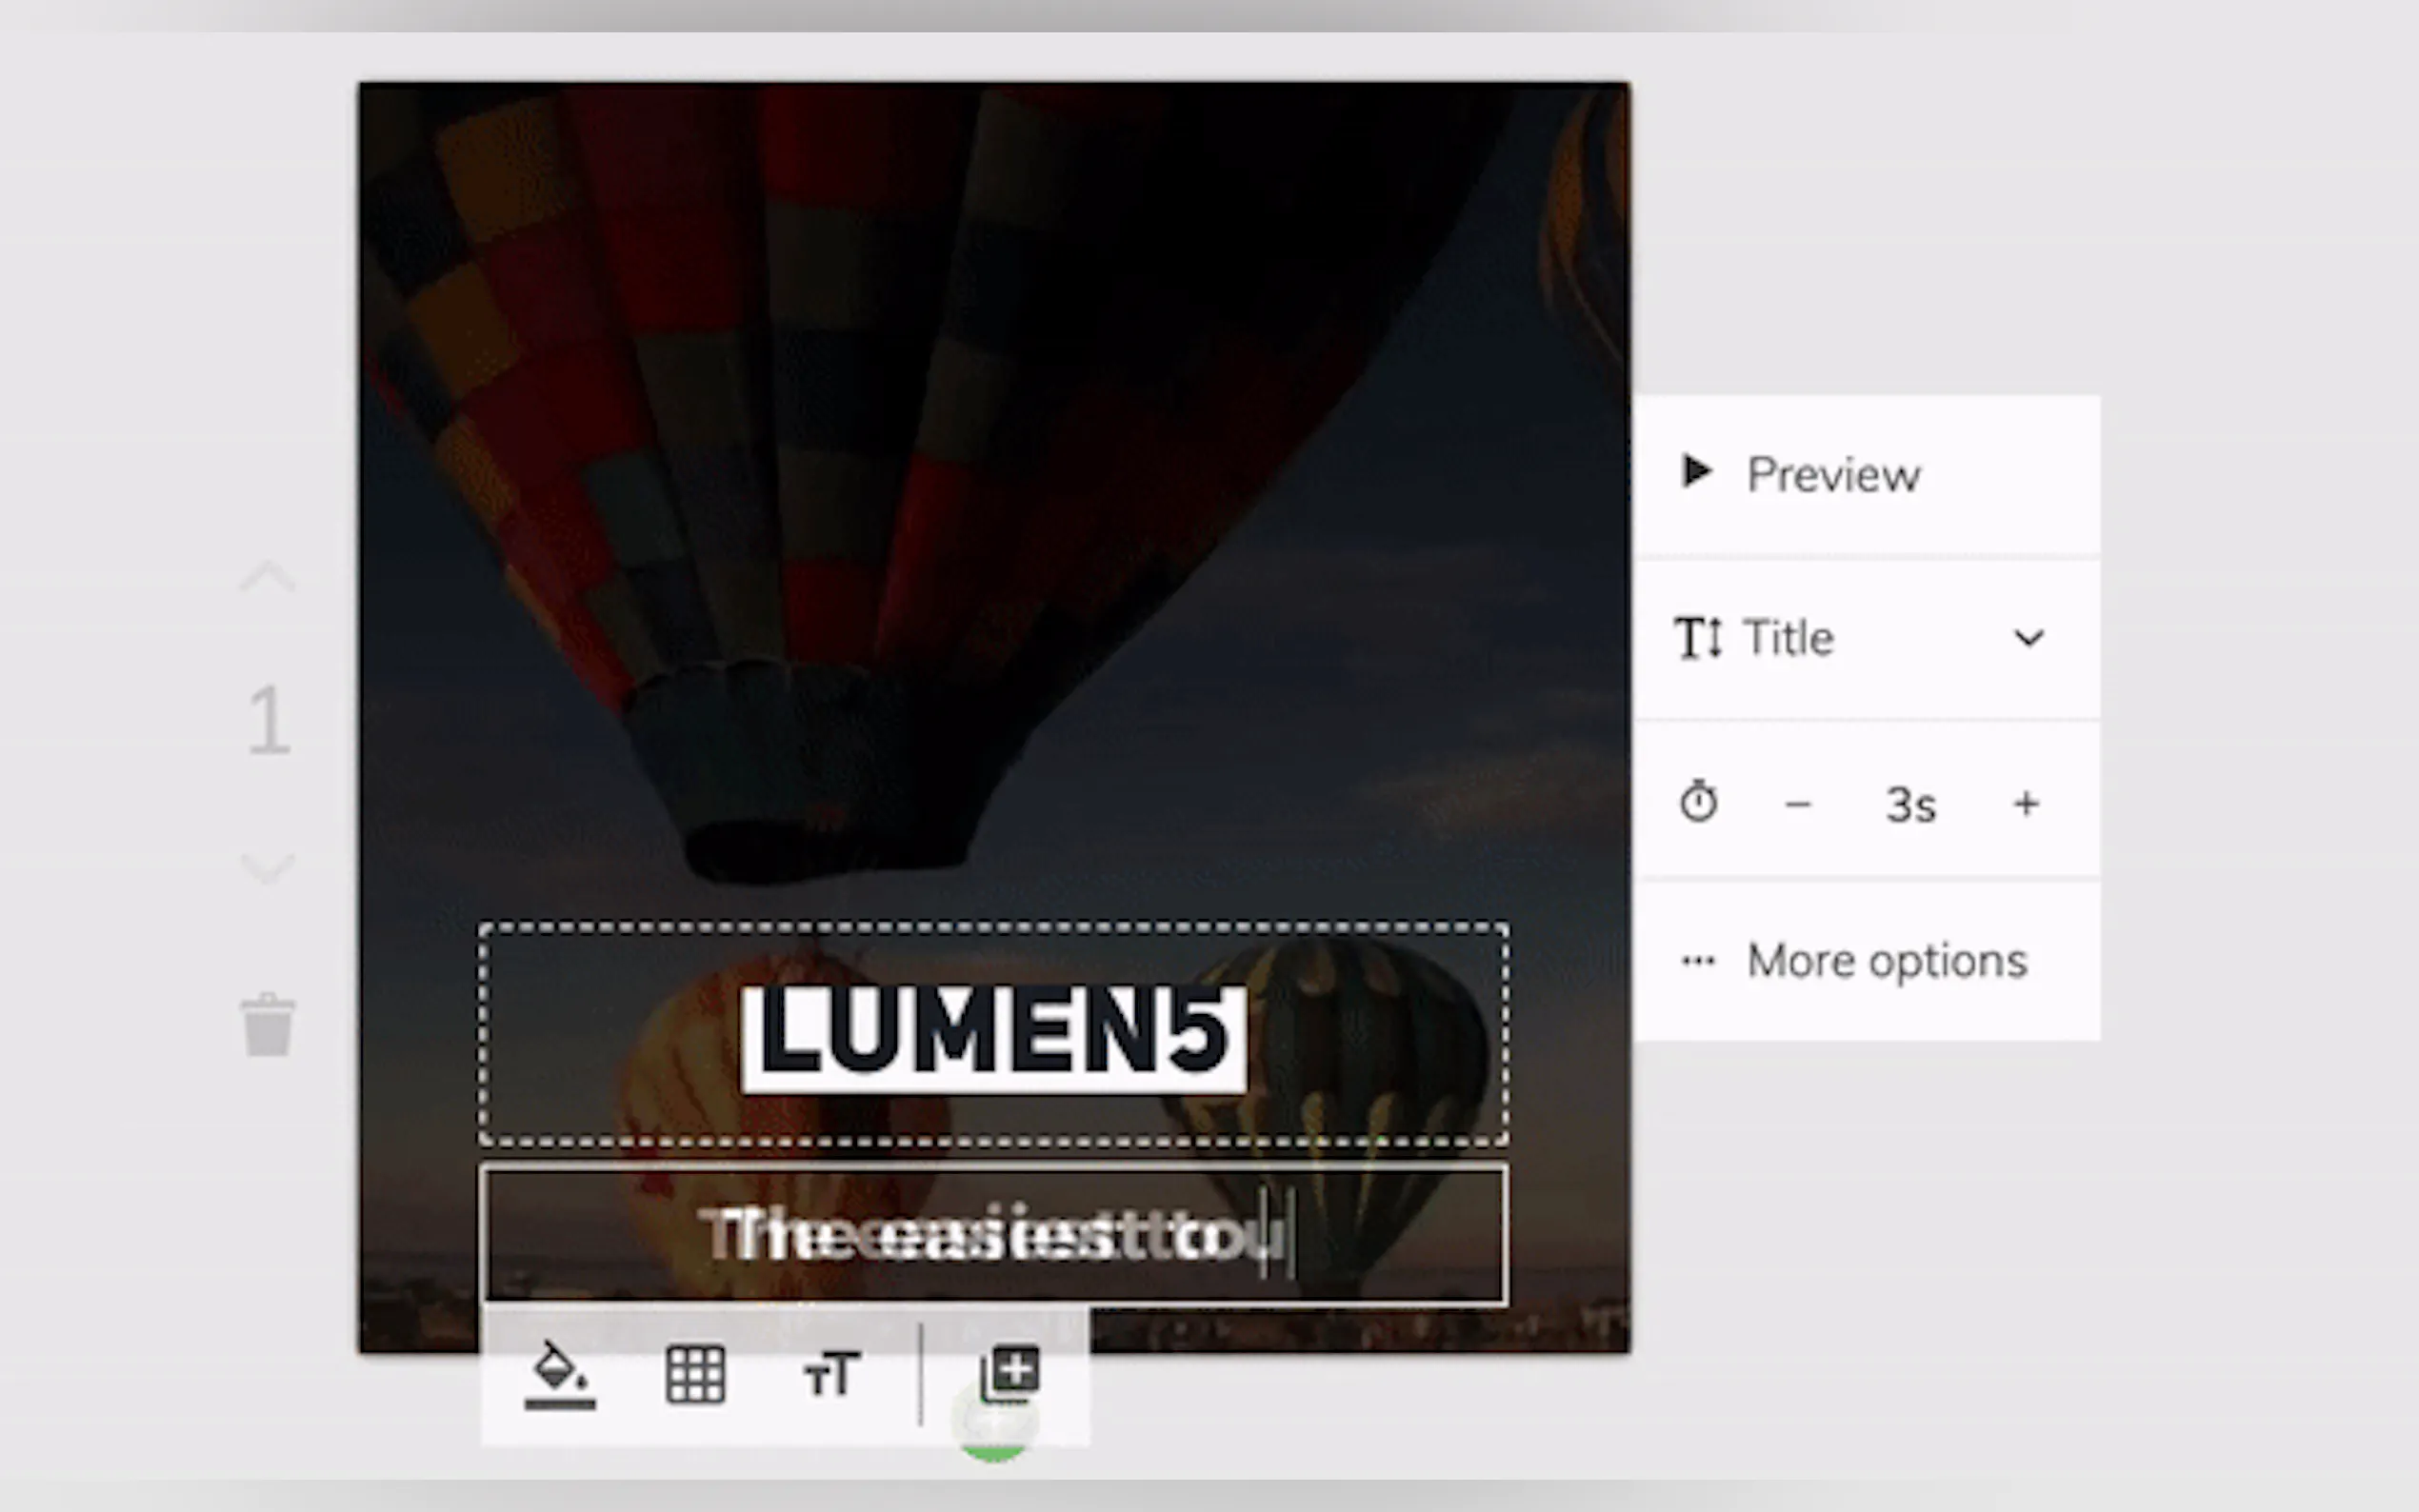Open the grid text position icon

tap(695, 1374)
